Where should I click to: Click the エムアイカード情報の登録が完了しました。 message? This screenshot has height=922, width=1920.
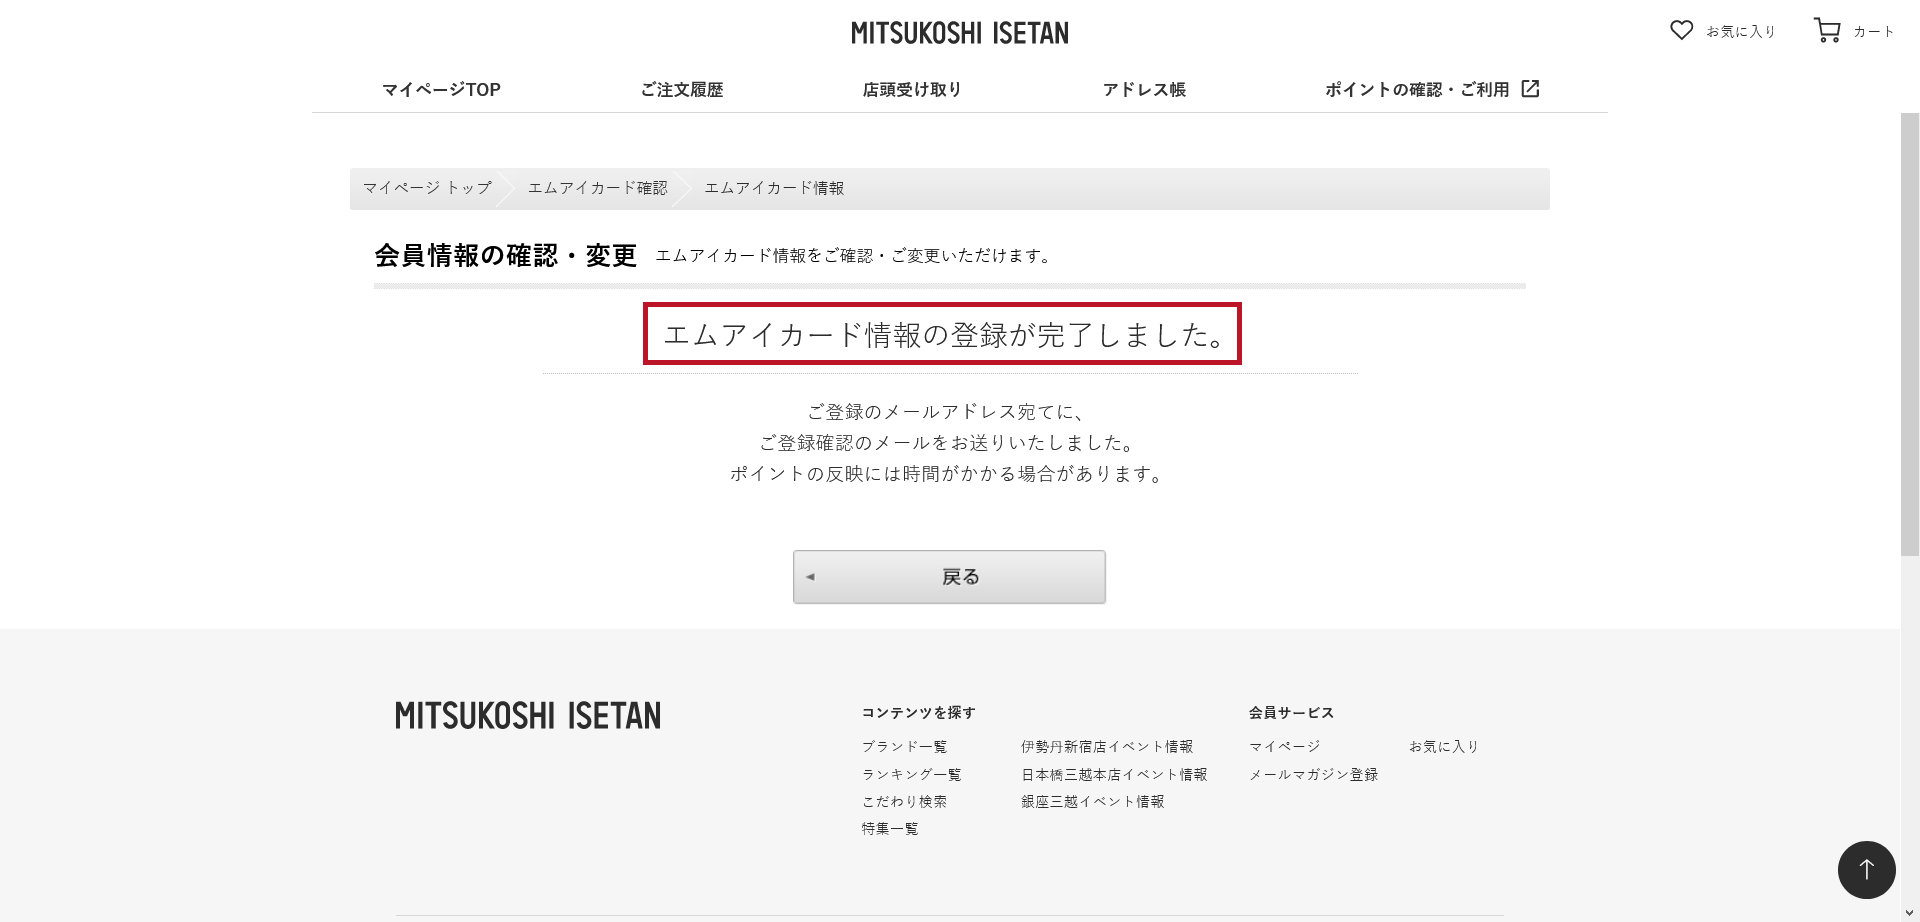click(x=942, y=334)
